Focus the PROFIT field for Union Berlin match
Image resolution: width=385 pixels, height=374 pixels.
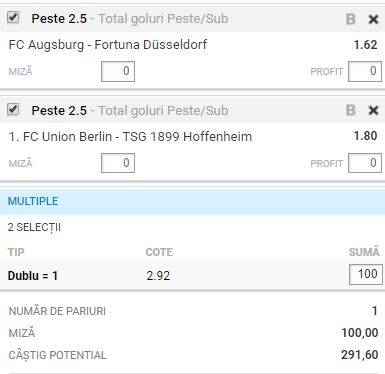click(x=365, y=163)
